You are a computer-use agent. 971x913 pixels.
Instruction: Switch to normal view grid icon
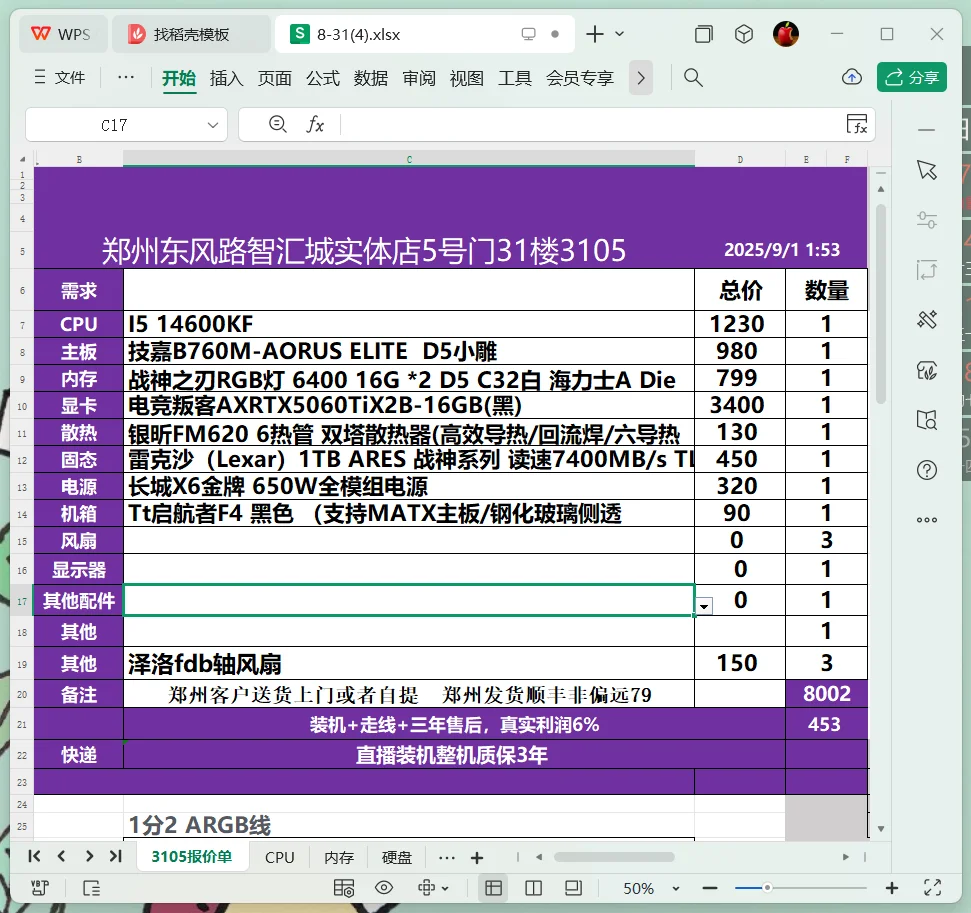494,888
